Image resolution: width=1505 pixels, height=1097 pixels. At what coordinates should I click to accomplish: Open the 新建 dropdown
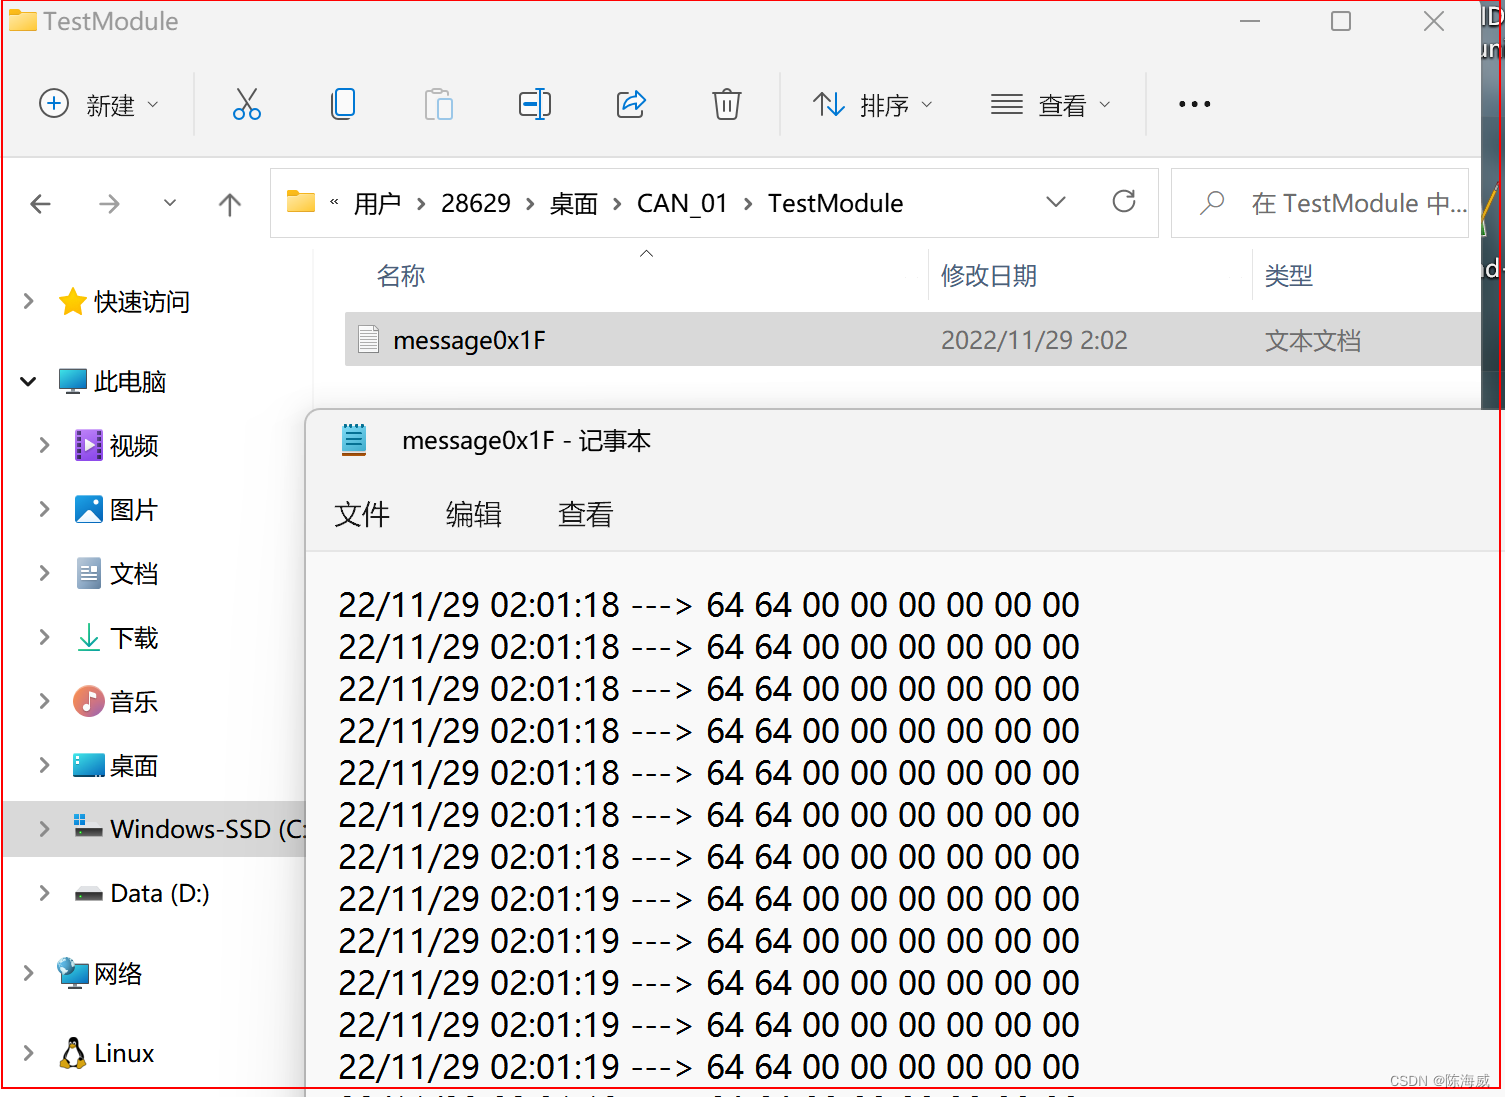pos(100,104)
